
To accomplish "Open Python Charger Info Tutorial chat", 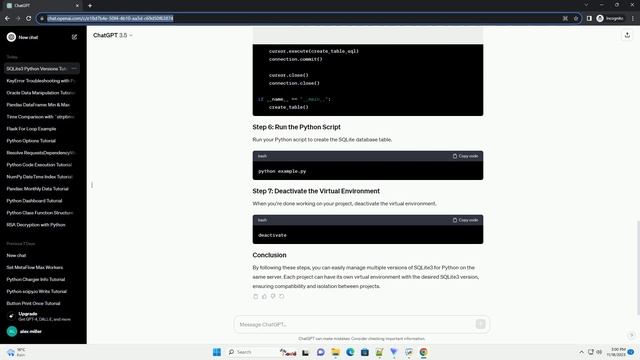I will click(42, 280).
